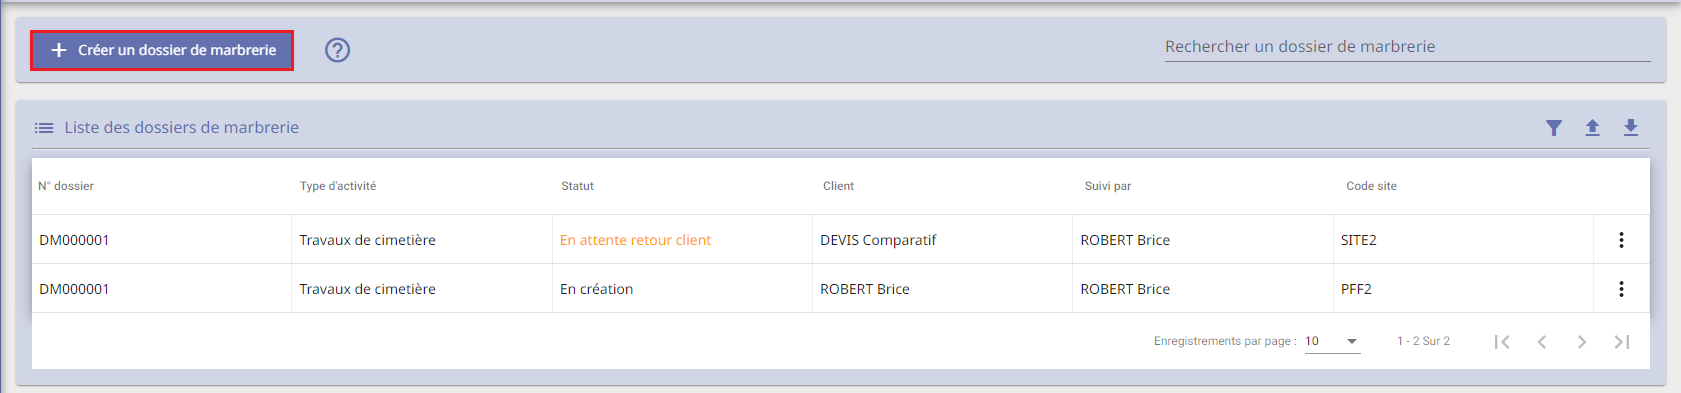Image resolution: width=1681 pixels, height=393 pixels.
Task: Expand the records per page dropdown
Action: [x=1332, y=342]
